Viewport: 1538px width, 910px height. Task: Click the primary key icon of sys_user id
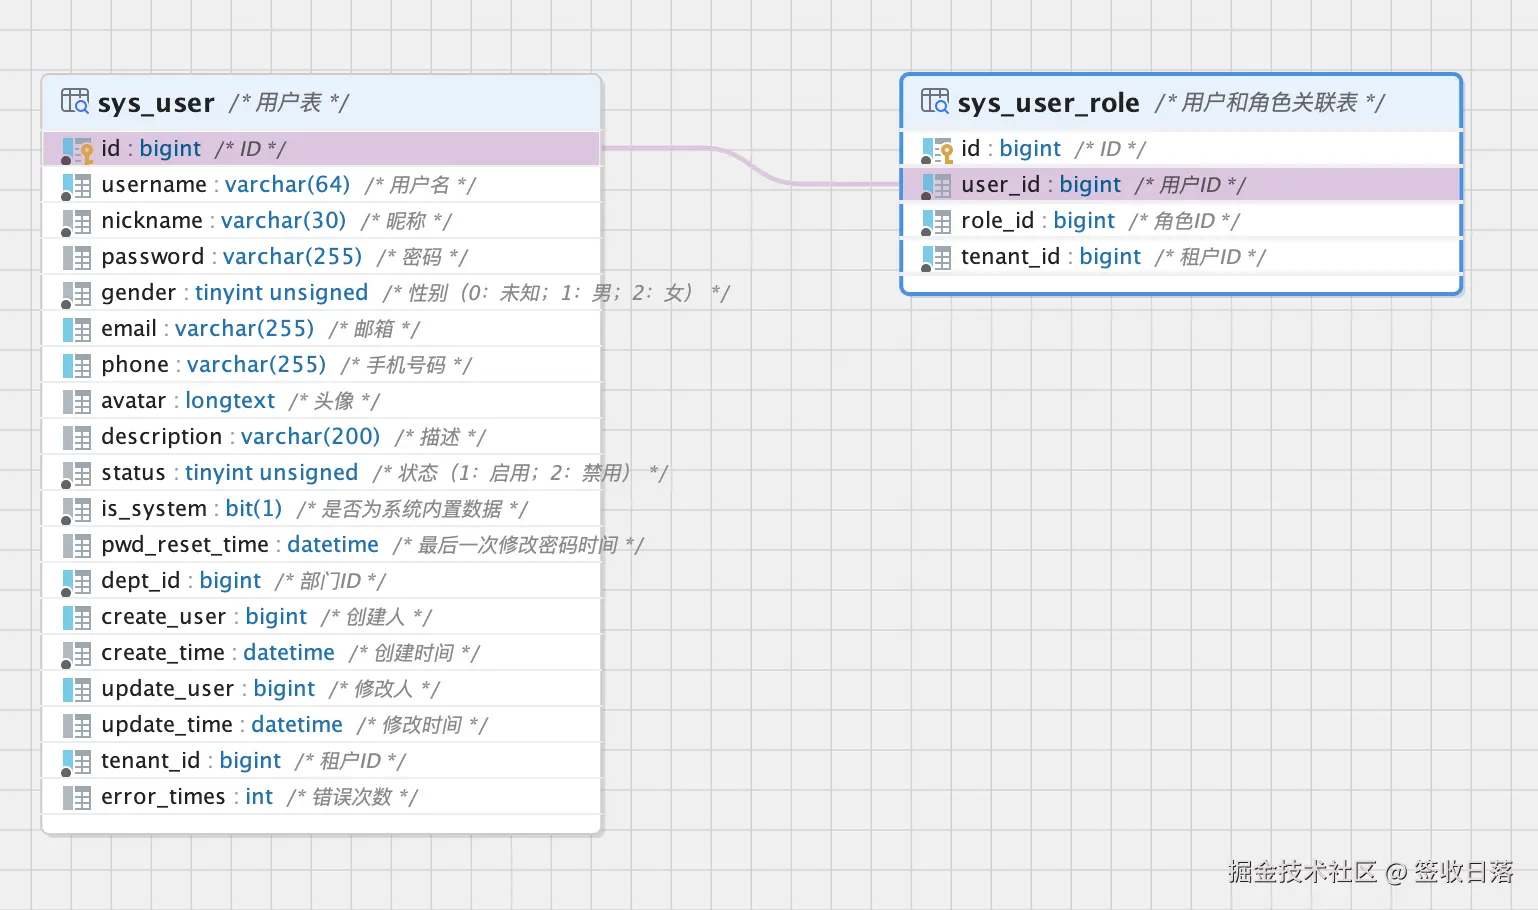(77, 150)
